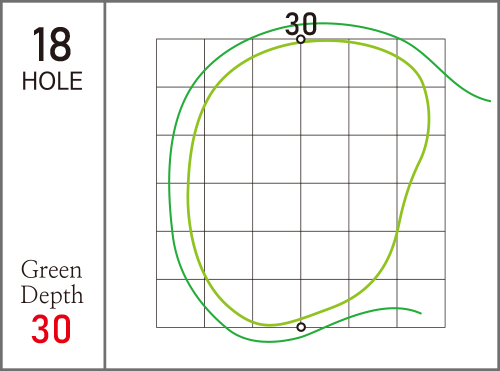Viewport: 500px width, 371px height.
Task: Click the word Green in the left panel
Action: pyautogui.click(x=51, y=269)
